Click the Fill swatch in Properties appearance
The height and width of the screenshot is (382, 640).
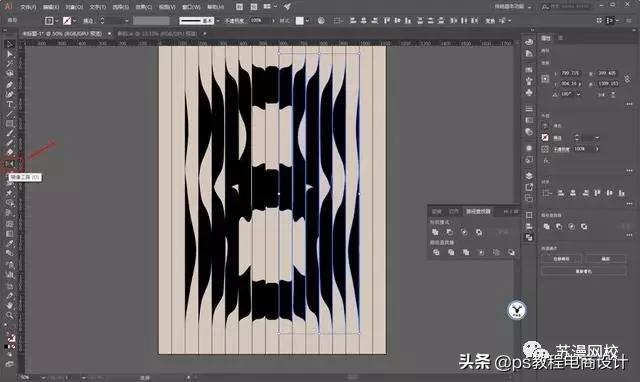[545, 126]
